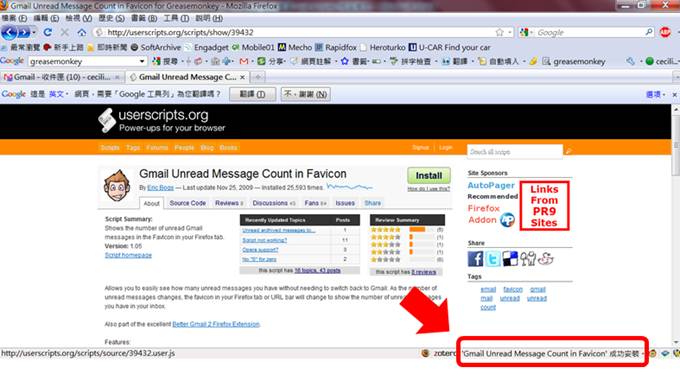Expand the Google Toolbar search box dropdown
This screenshot has height=374, width=680.
pos(142,62)
